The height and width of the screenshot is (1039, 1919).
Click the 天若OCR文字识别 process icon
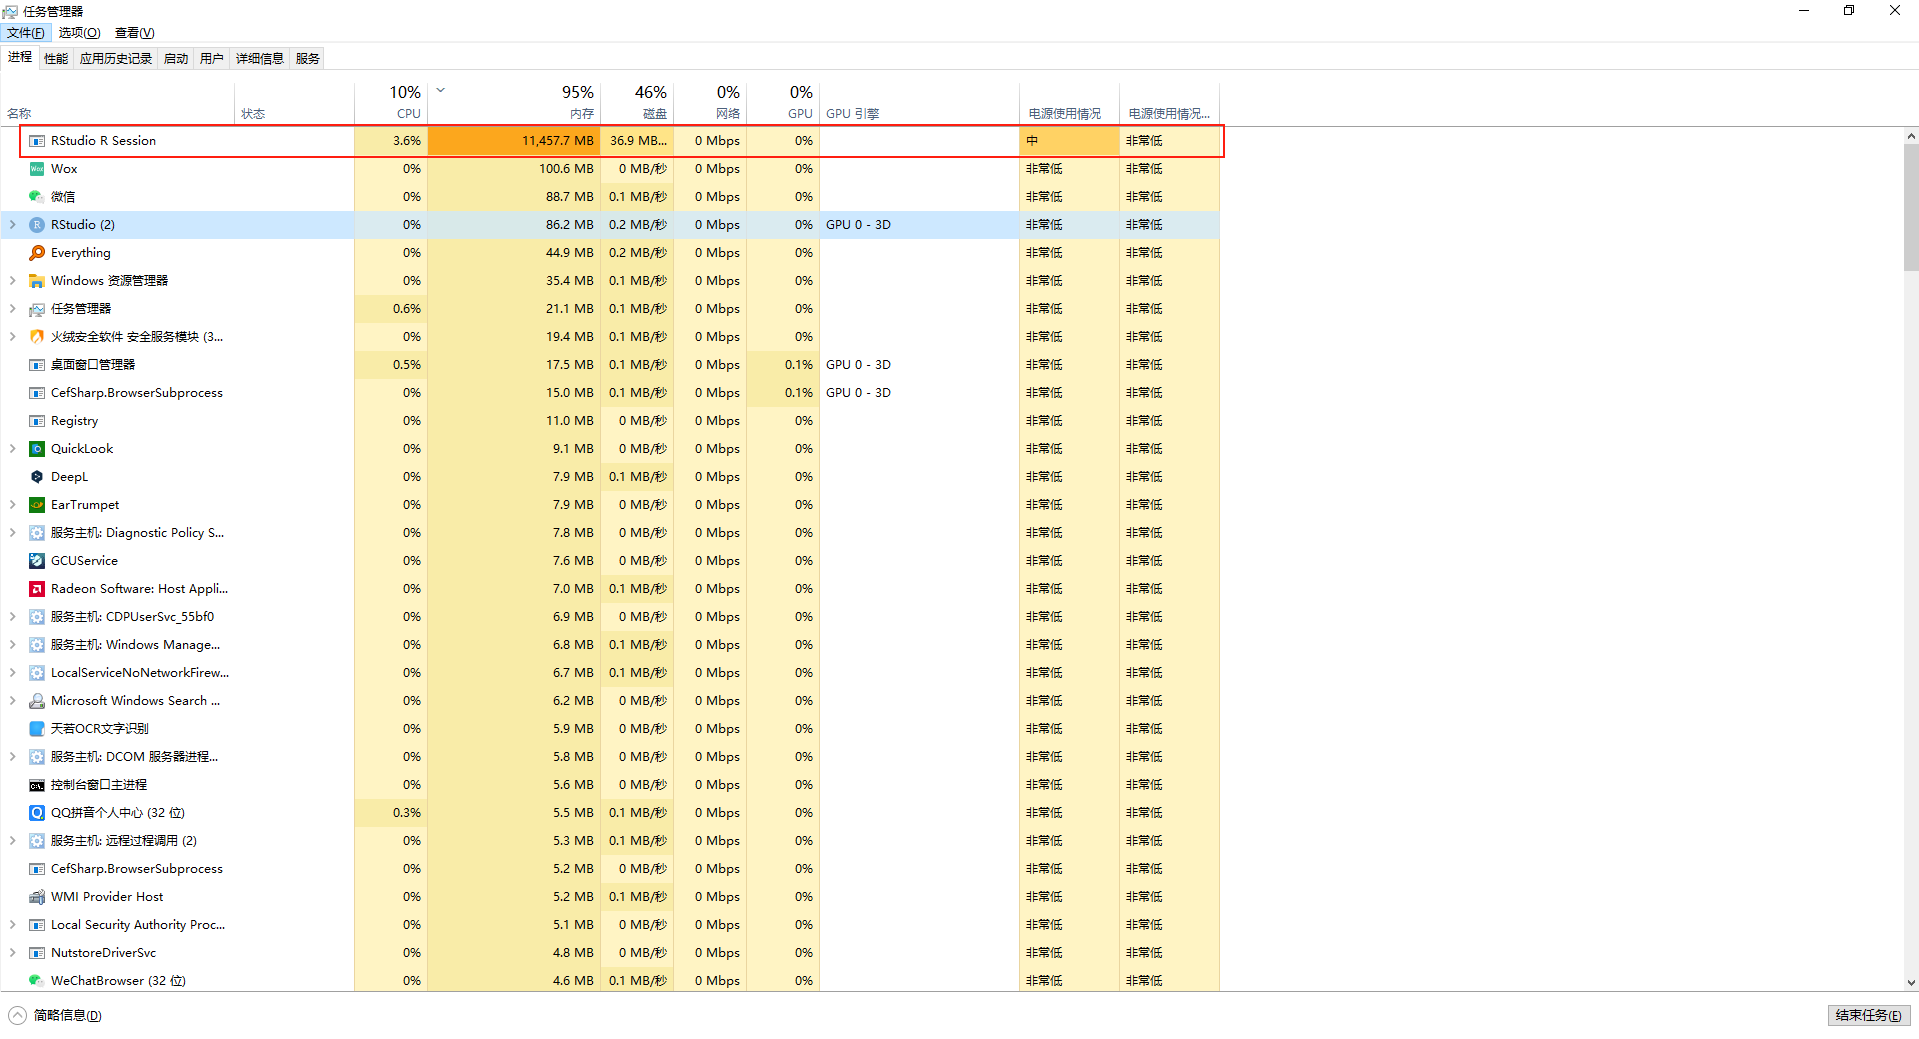point(36,729)
